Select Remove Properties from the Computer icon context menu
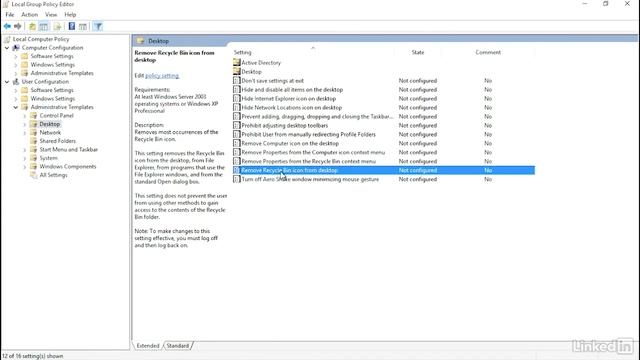640x360 pixels. [x=313, y=153]
